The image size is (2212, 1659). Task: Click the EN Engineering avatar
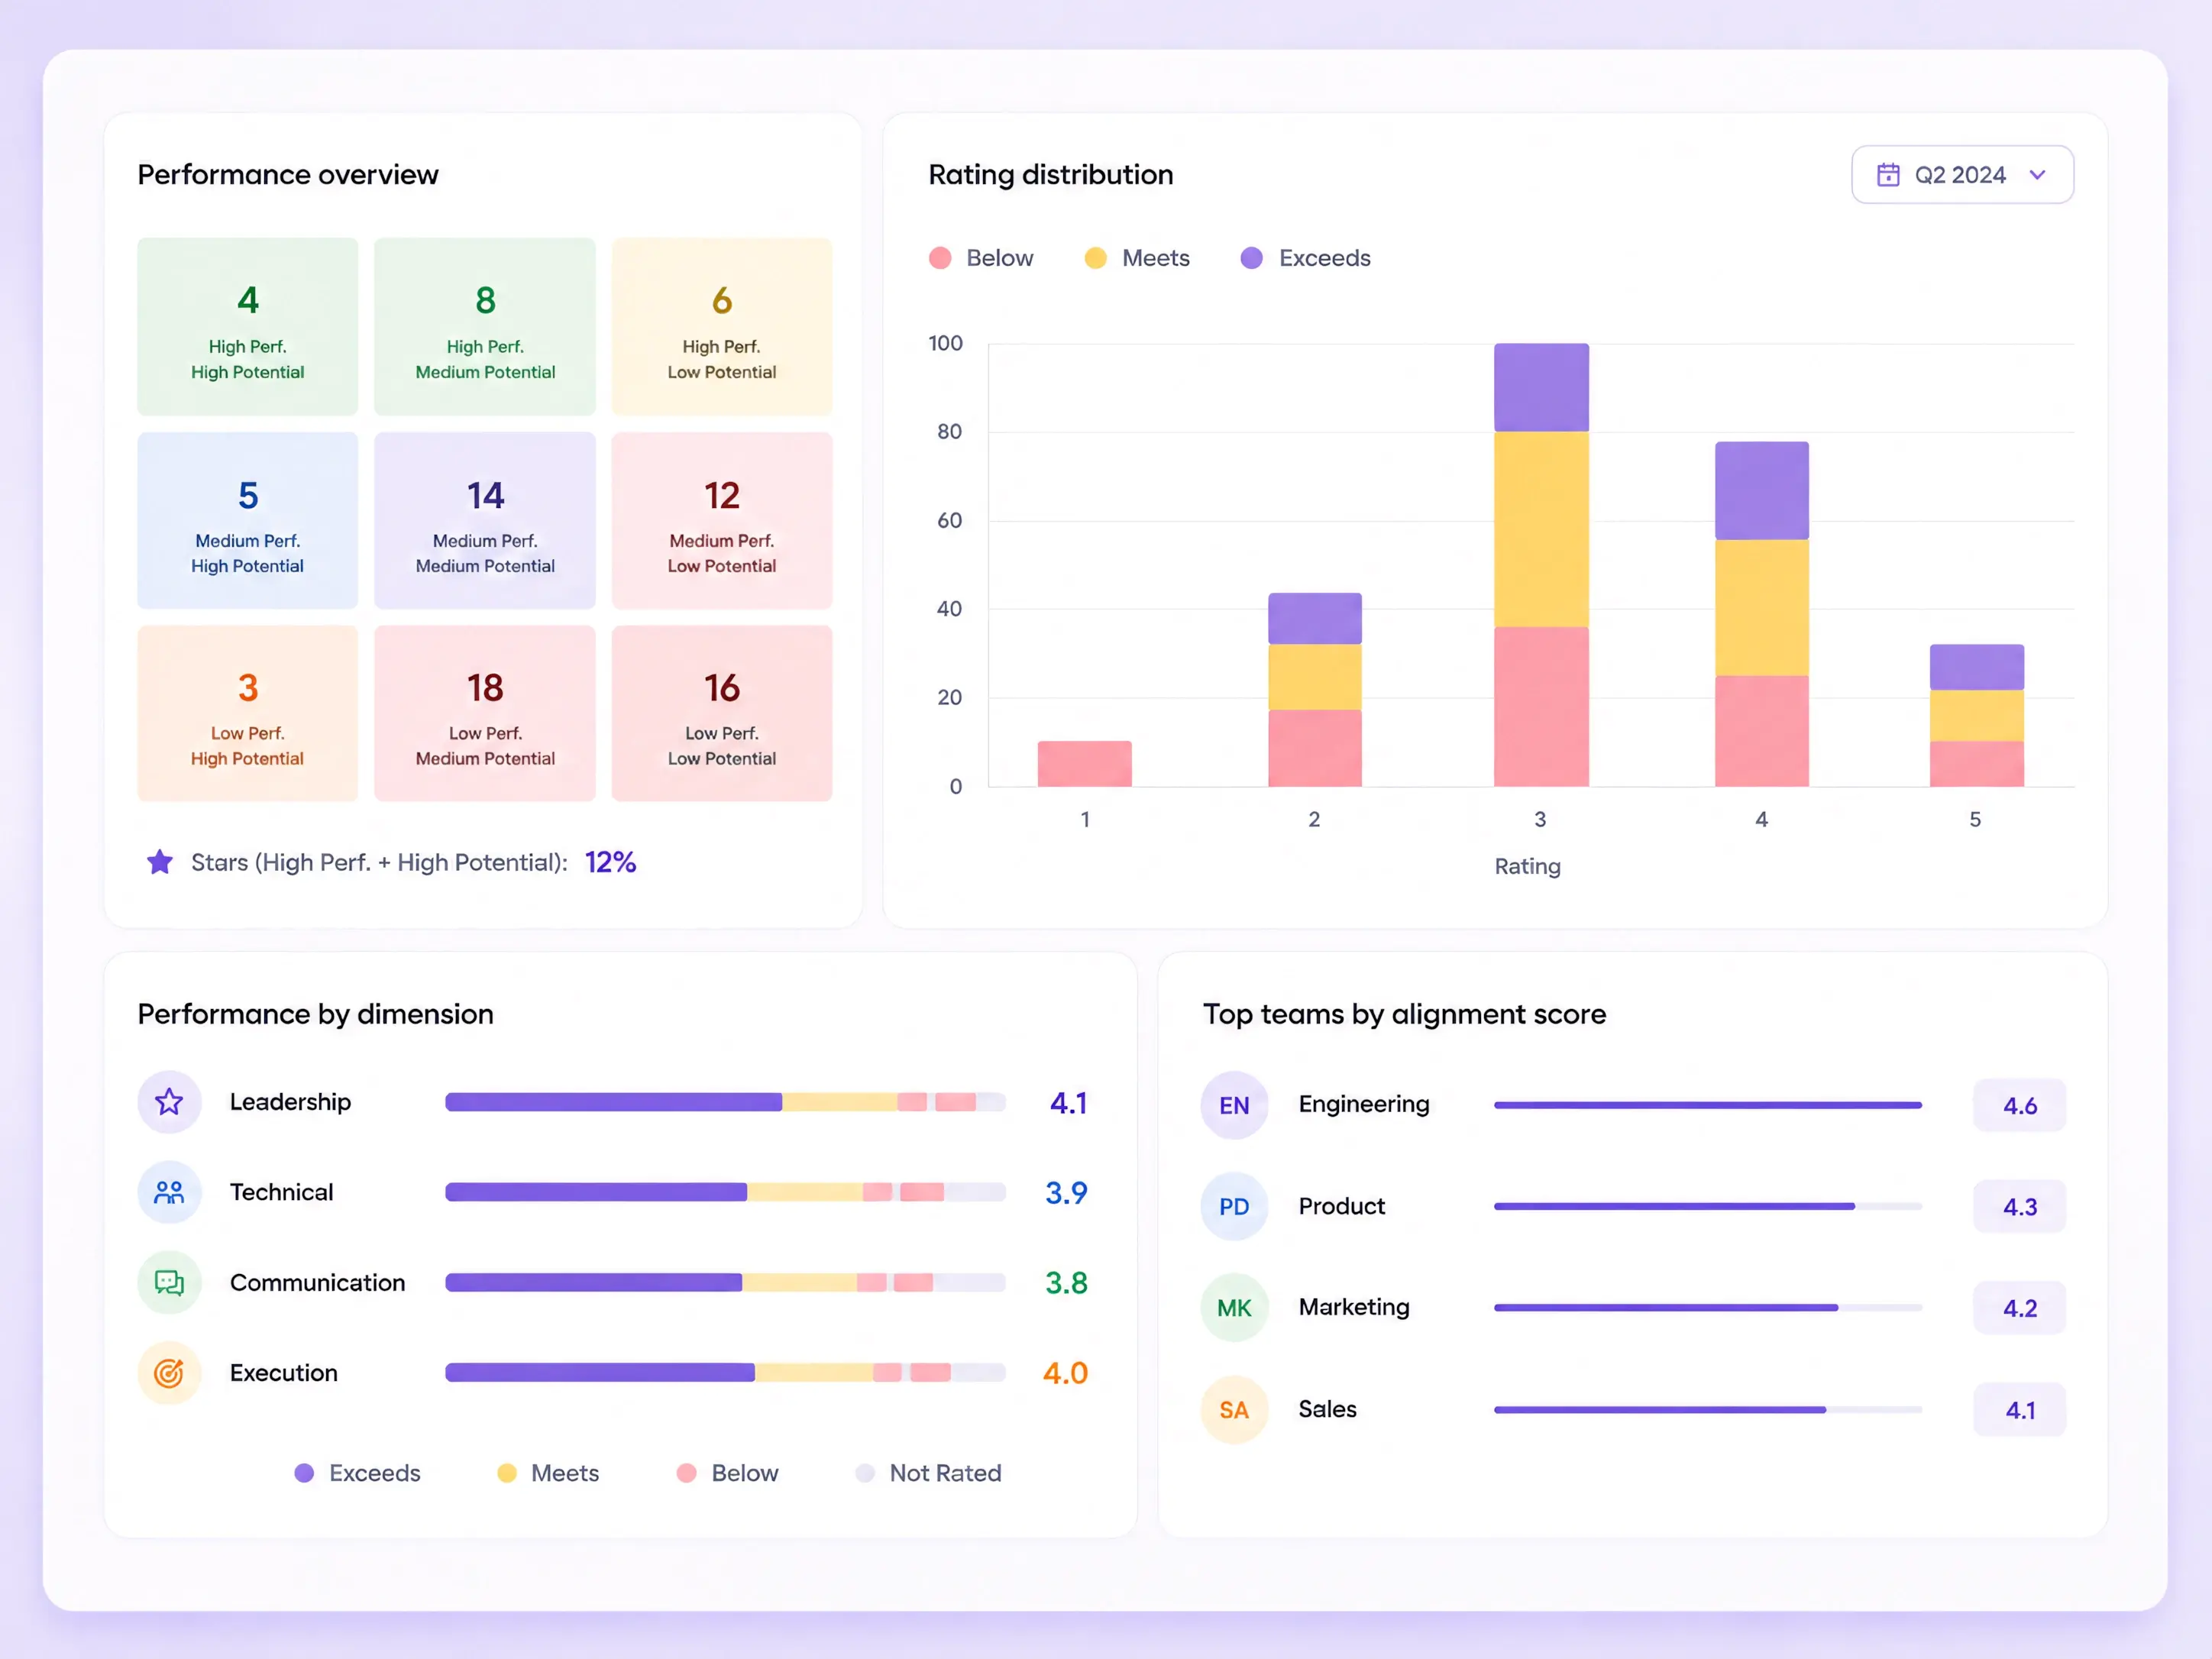pos(1234,1105)
